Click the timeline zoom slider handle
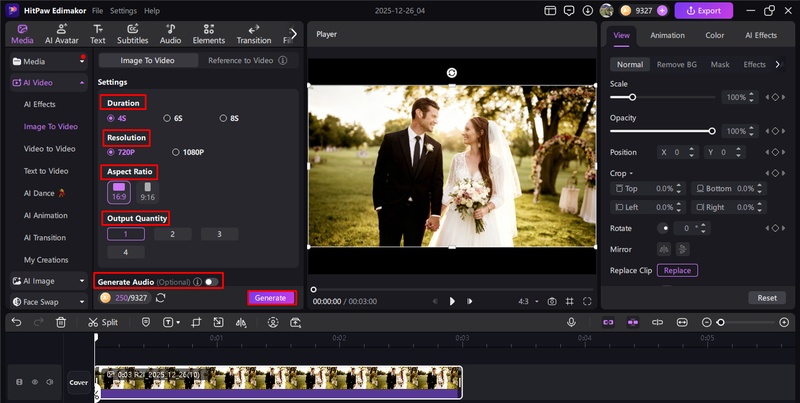 pyautogui.click(x=720, y=322)
